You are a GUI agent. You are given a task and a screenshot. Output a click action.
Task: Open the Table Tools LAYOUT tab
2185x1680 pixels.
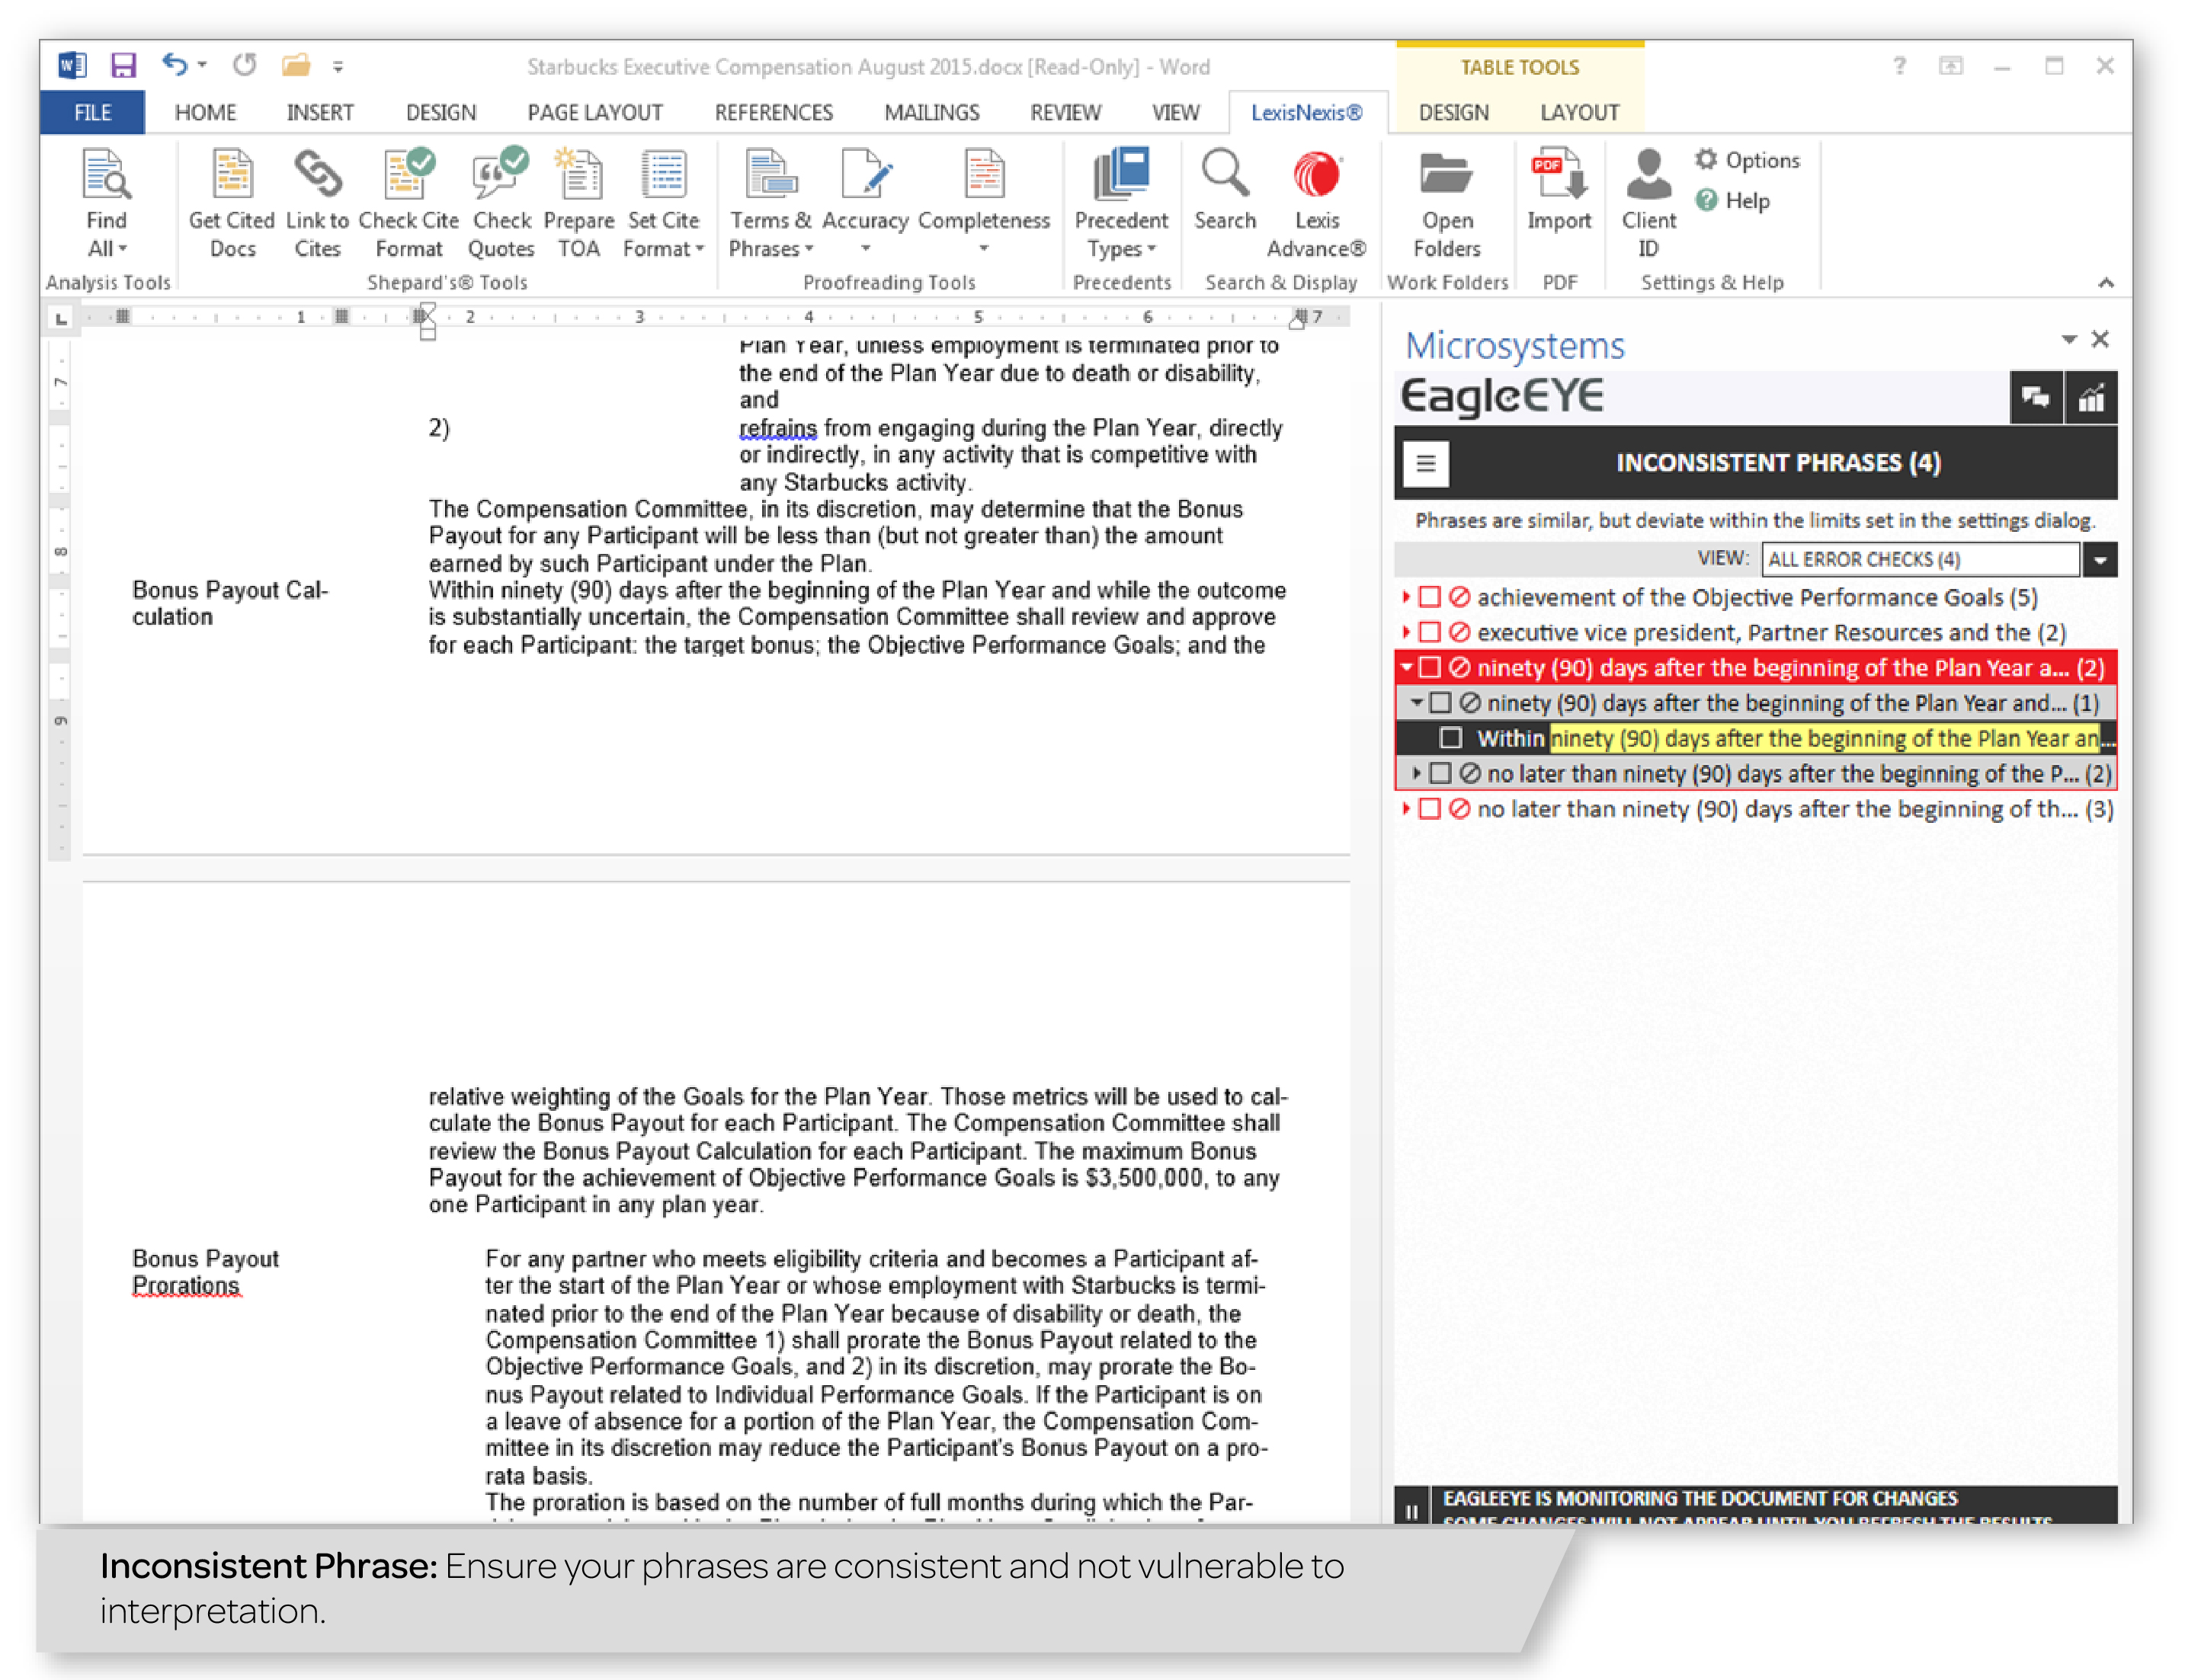point(1579,112)
